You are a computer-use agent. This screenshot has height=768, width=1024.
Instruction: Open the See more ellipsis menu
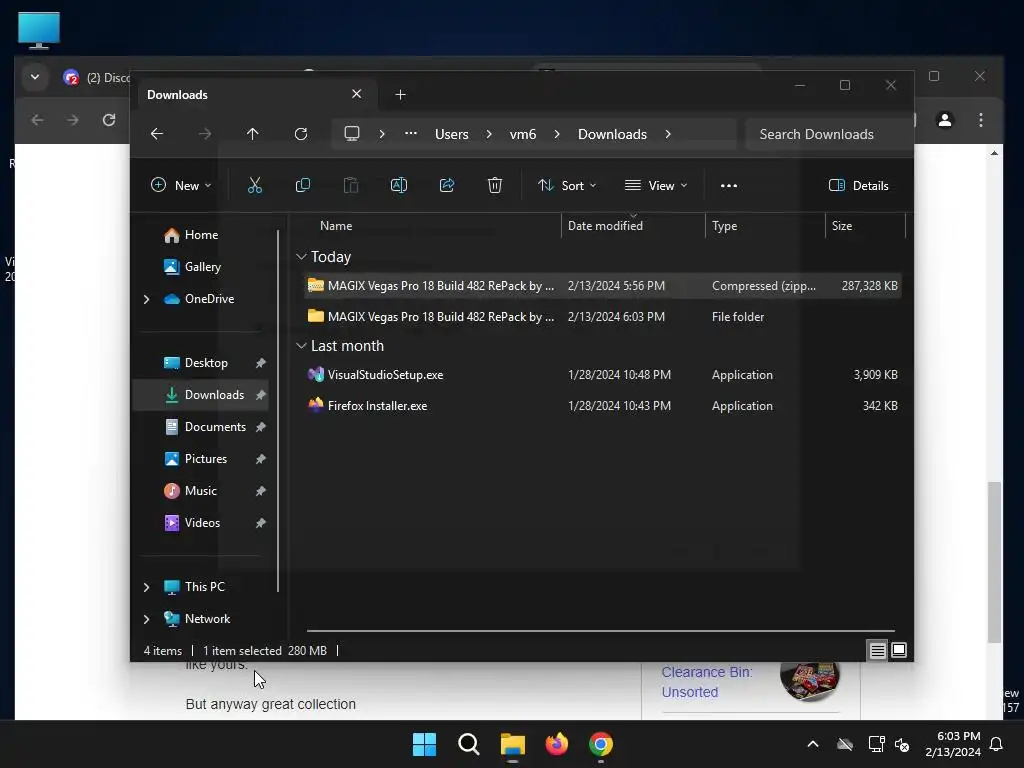point(729,185)
